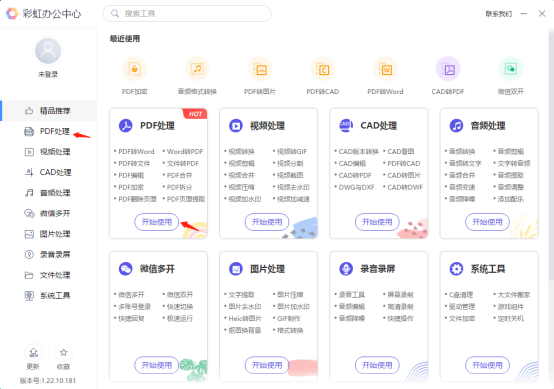Open 录音录屏 in the sidebar
Image resolution: width=554 pixels, height=389 pixels.
tap(48, 254)
